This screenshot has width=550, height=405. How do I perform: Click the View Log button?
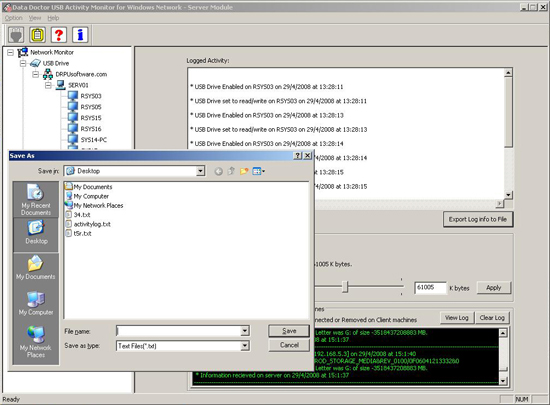coord(457,318)
